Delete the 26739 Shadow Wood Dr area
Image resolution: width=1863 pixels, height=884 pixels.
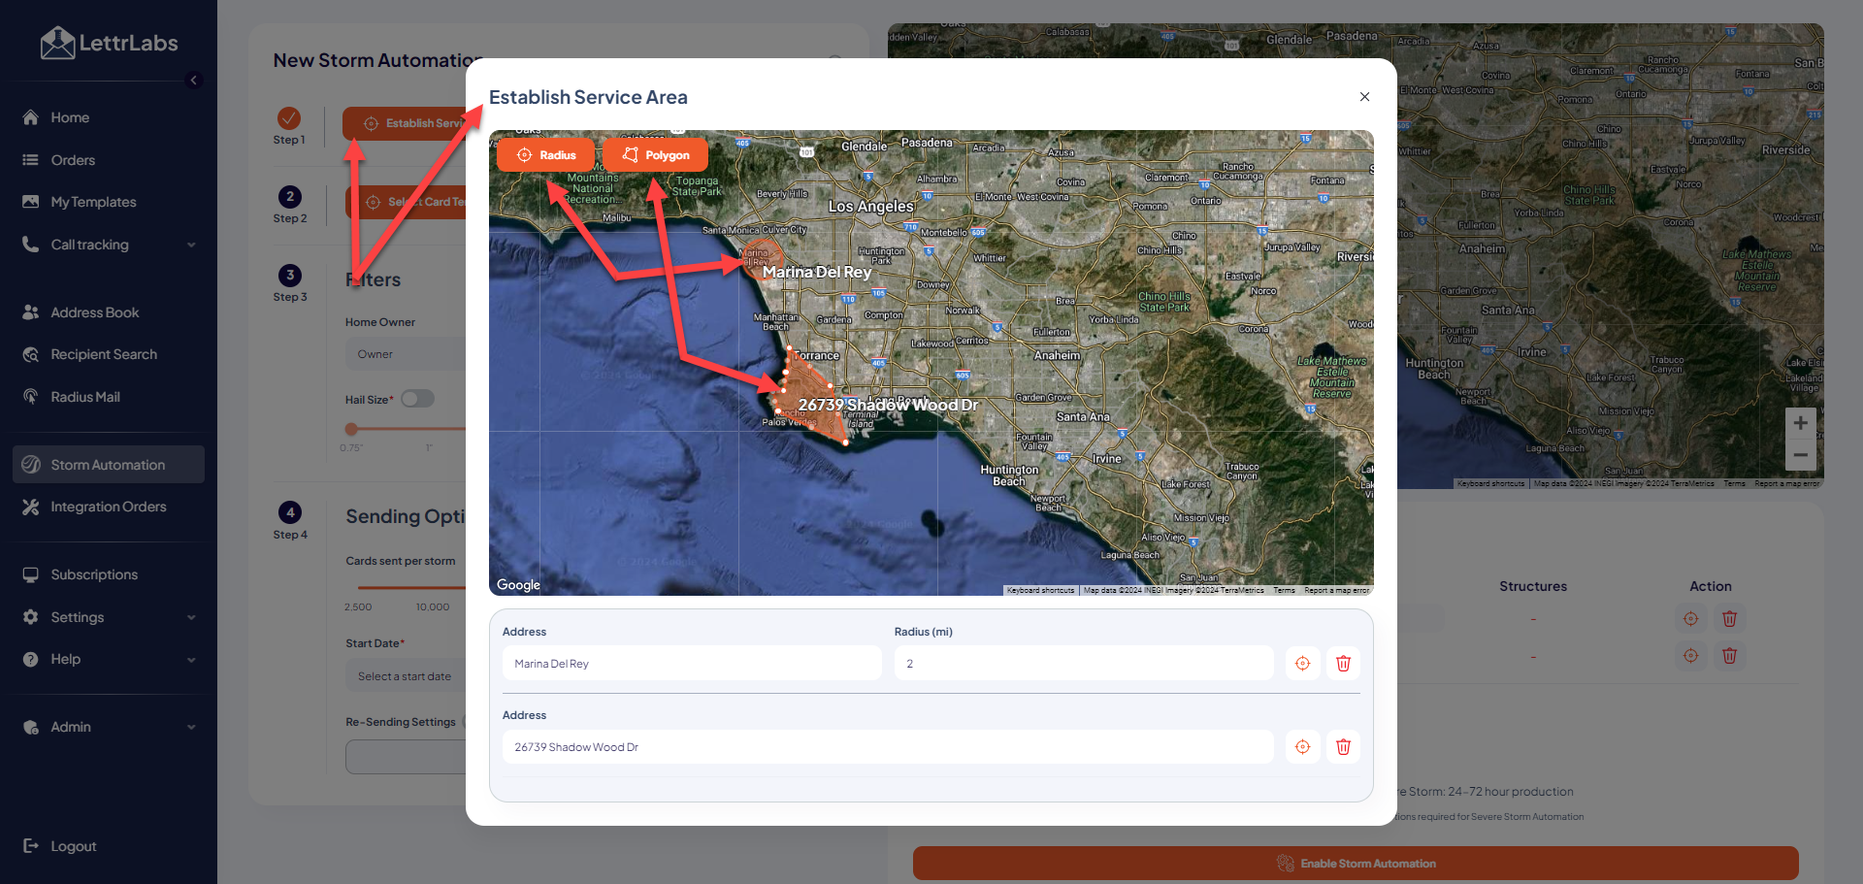1343,747
